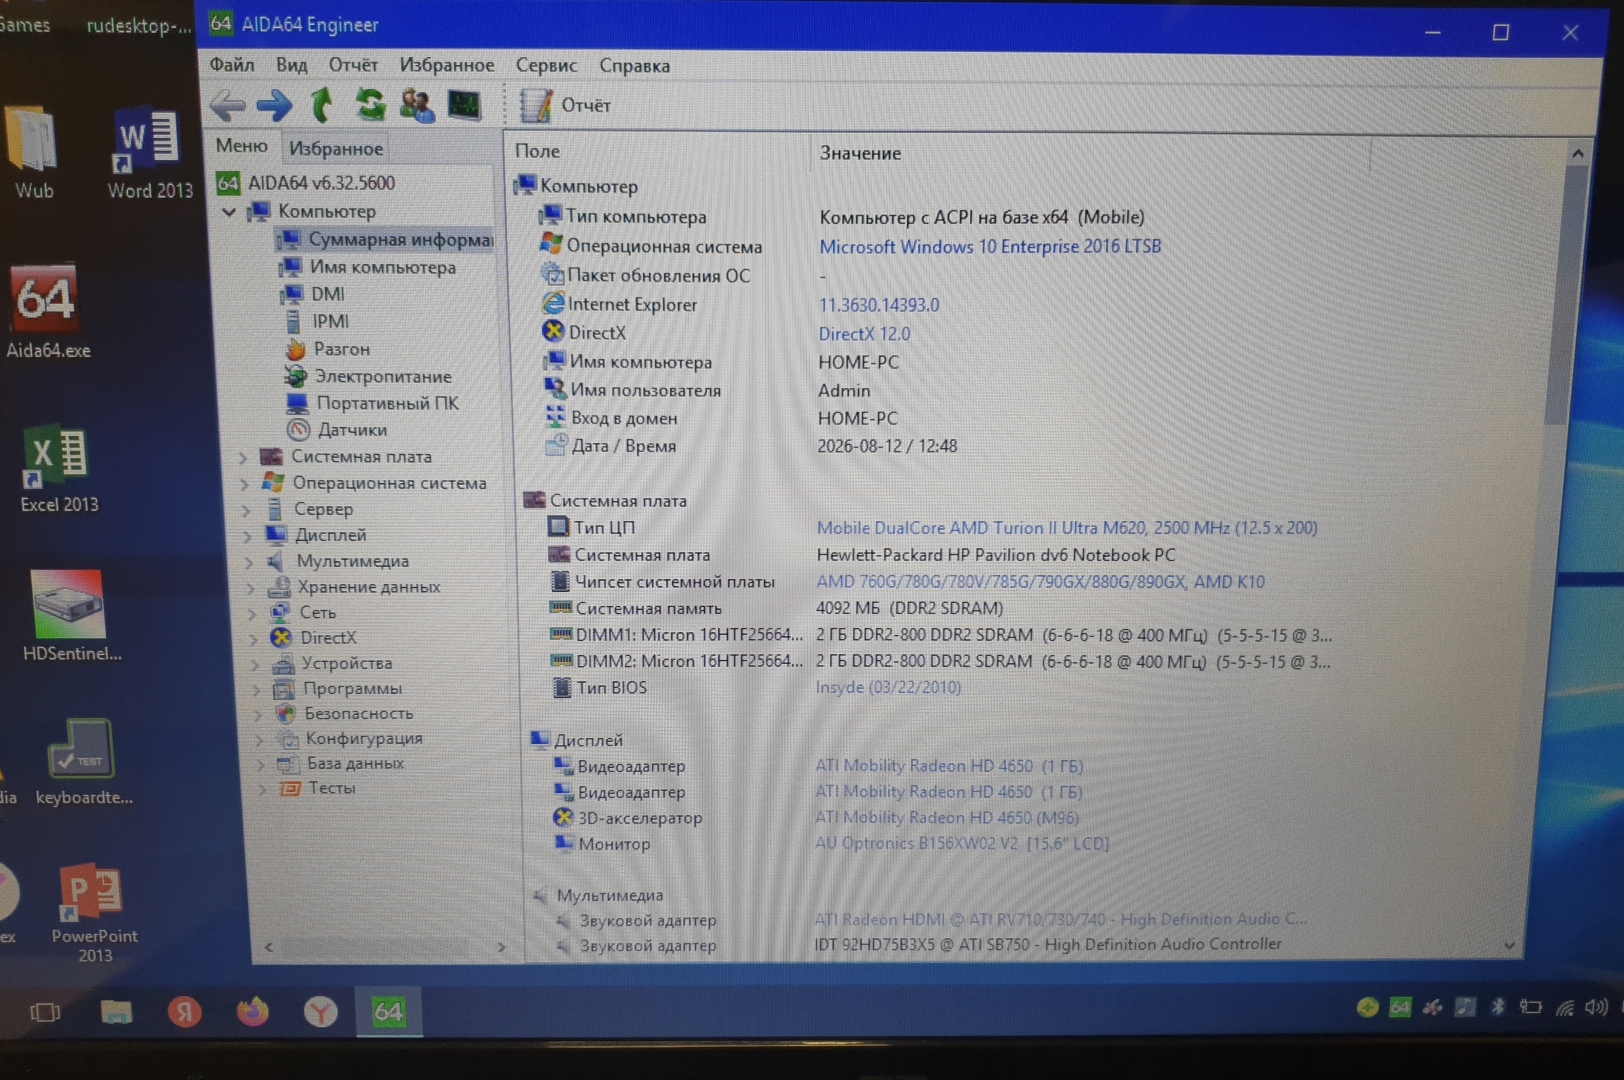The image size is (1624, 1080).
Task: Generate report via Отчёт toolbar button
Action: 565,105
